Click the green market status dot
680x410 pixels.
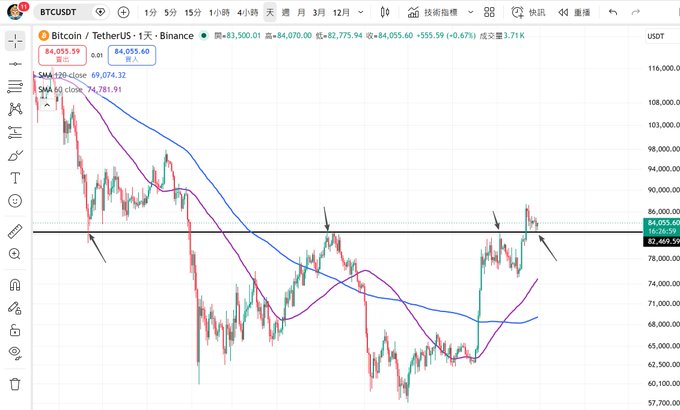point(203,36)
